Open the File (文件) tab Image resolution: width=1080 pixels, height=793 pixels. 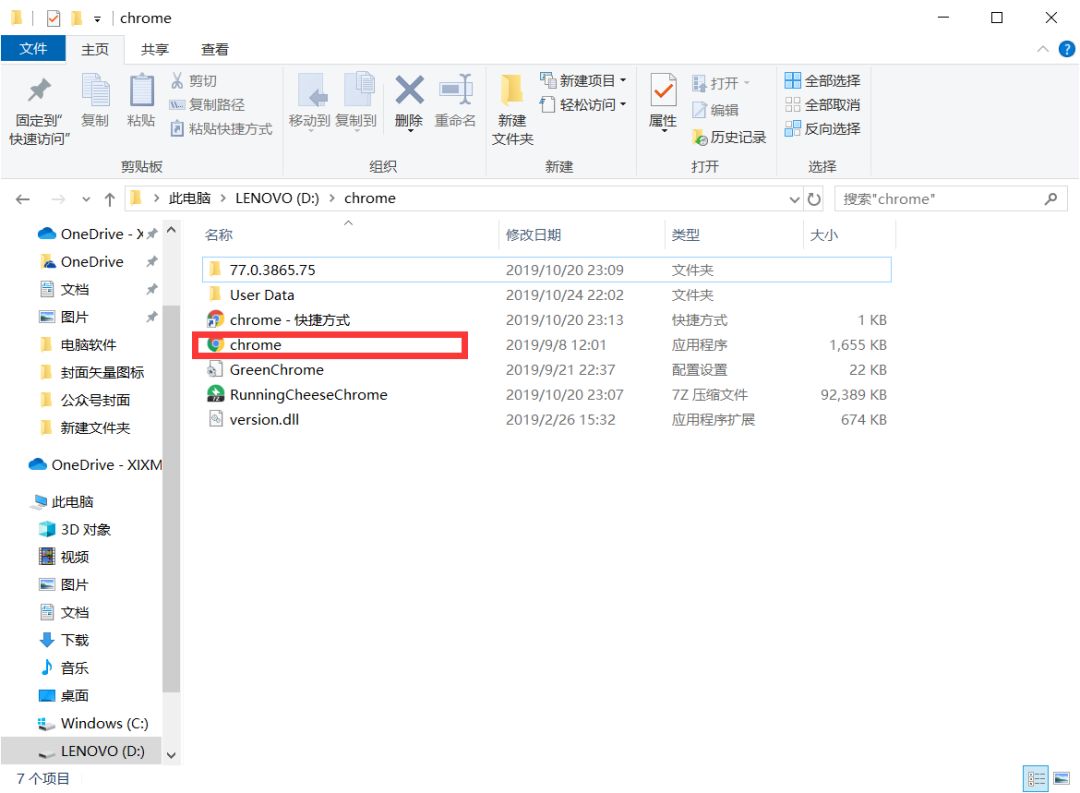33,49
